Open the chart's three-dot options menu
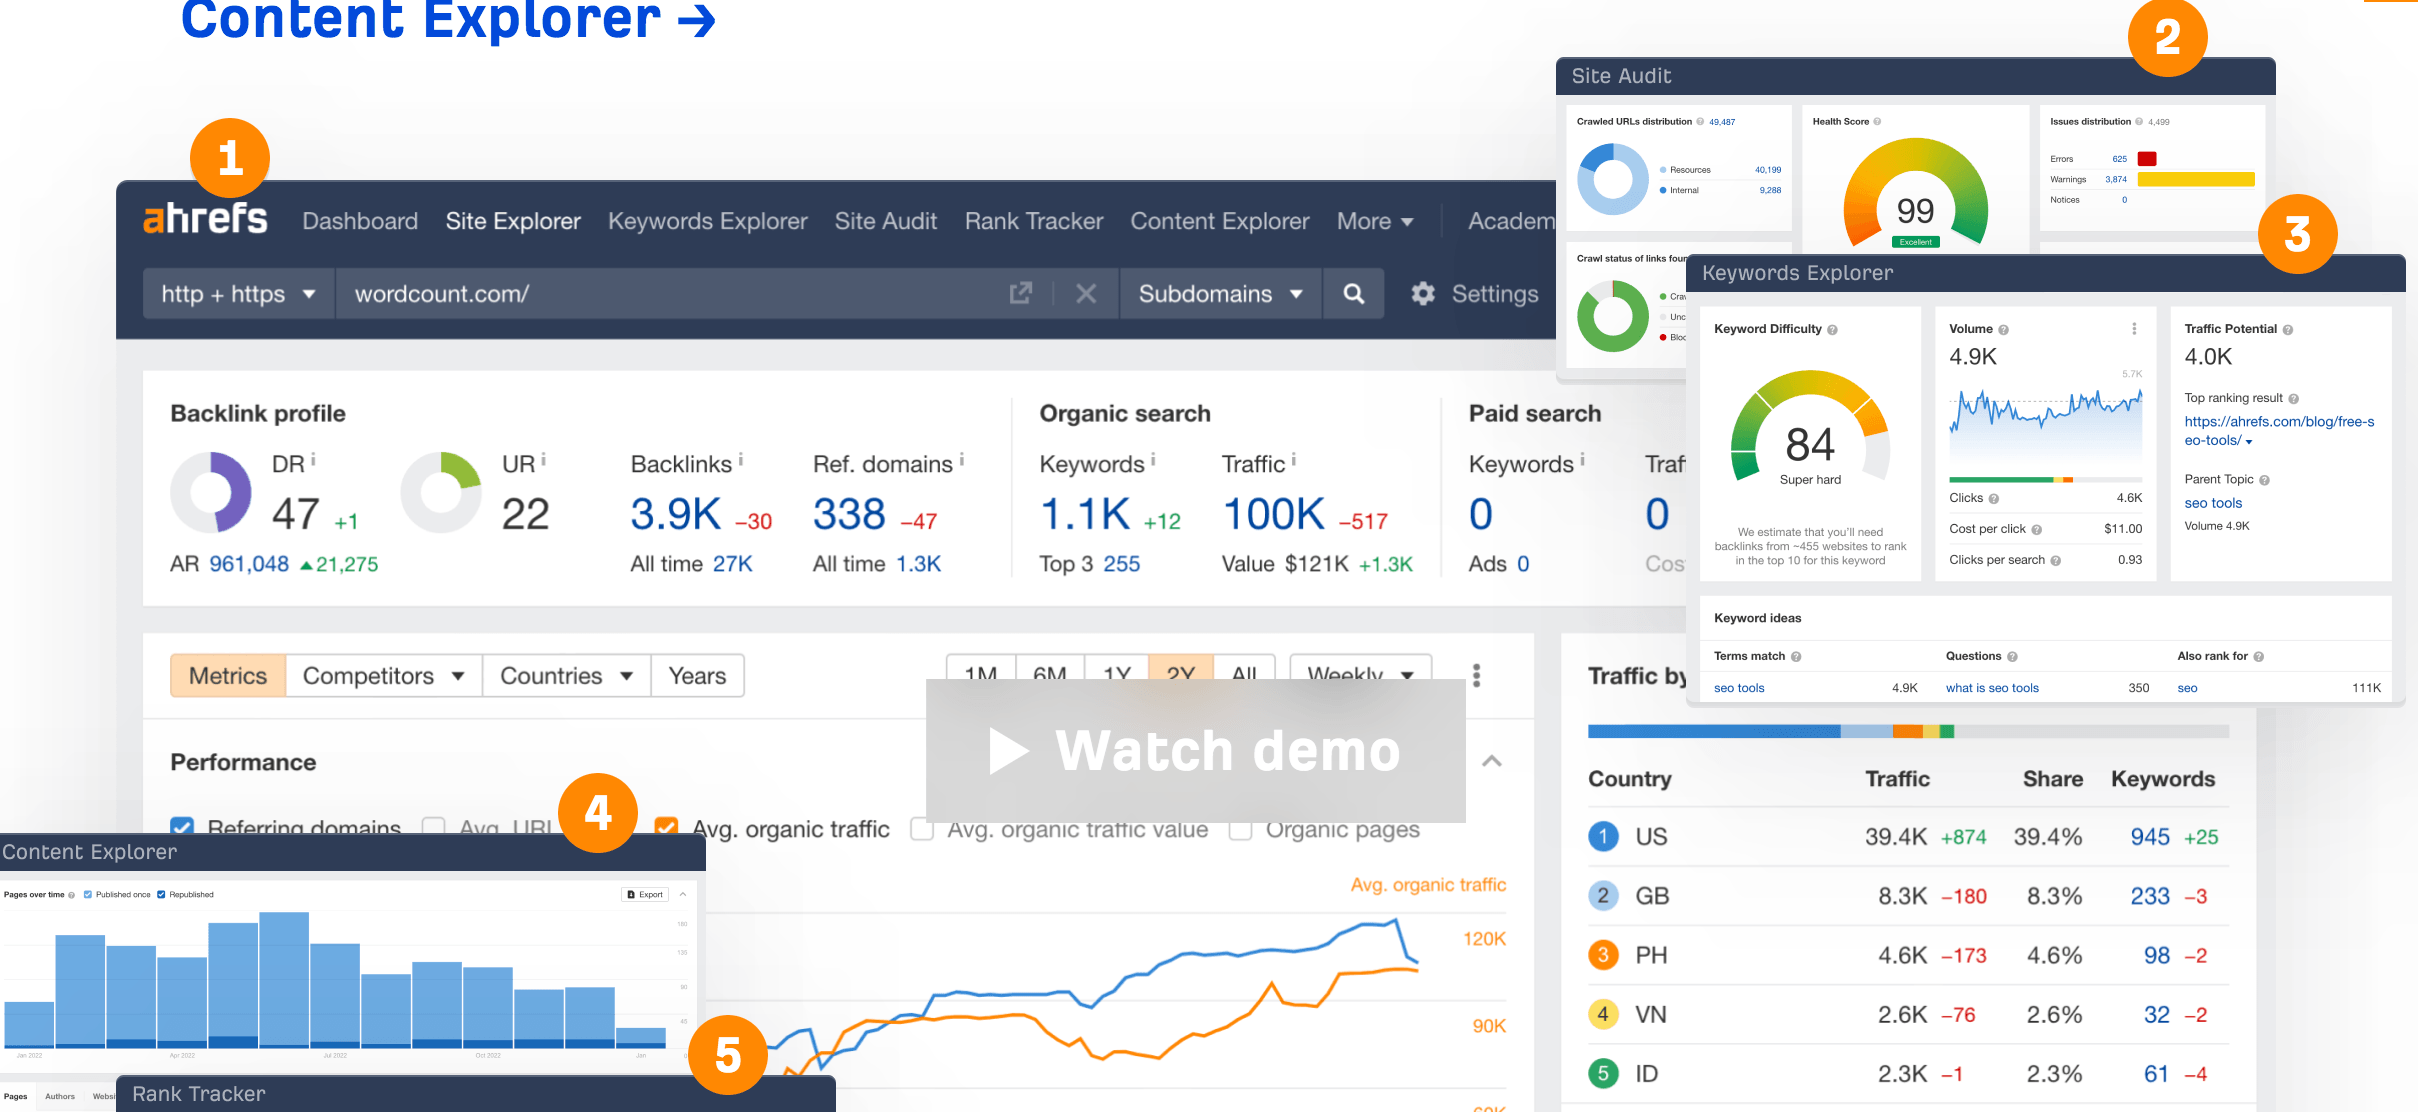2418x1112 pixels. (1476, 675)
